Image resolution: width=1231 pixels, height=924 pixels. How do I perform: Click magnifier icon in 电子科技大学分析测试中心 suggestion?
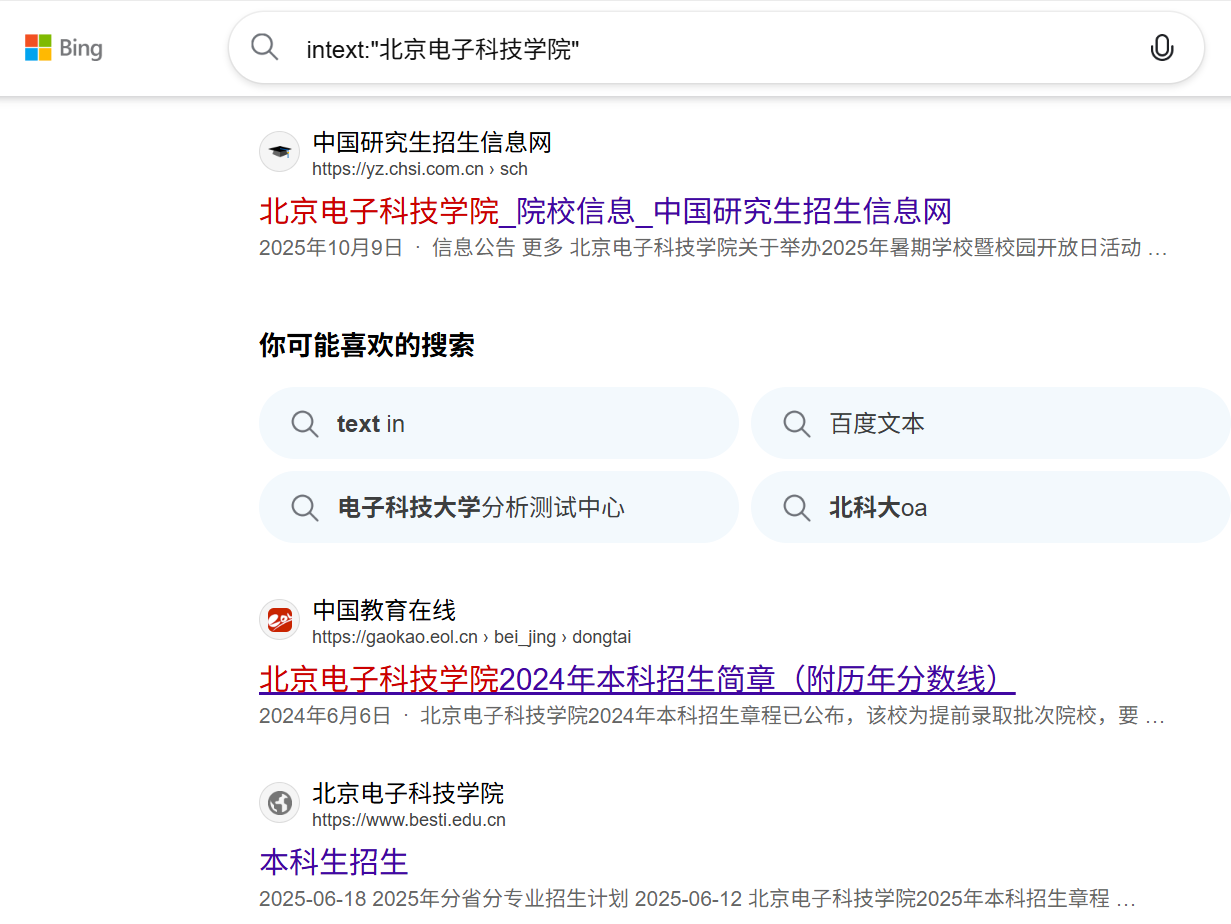(305, 508)
